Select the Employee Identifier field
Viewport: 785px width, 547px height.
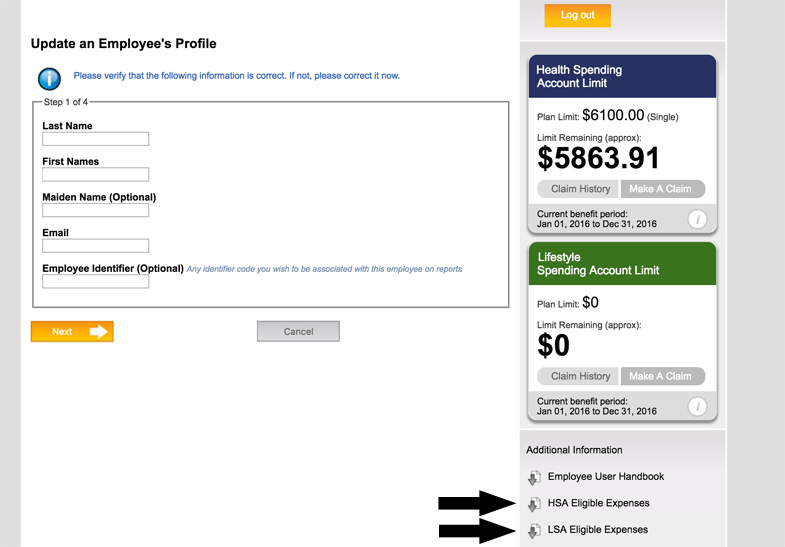click(x=96, y=281)
